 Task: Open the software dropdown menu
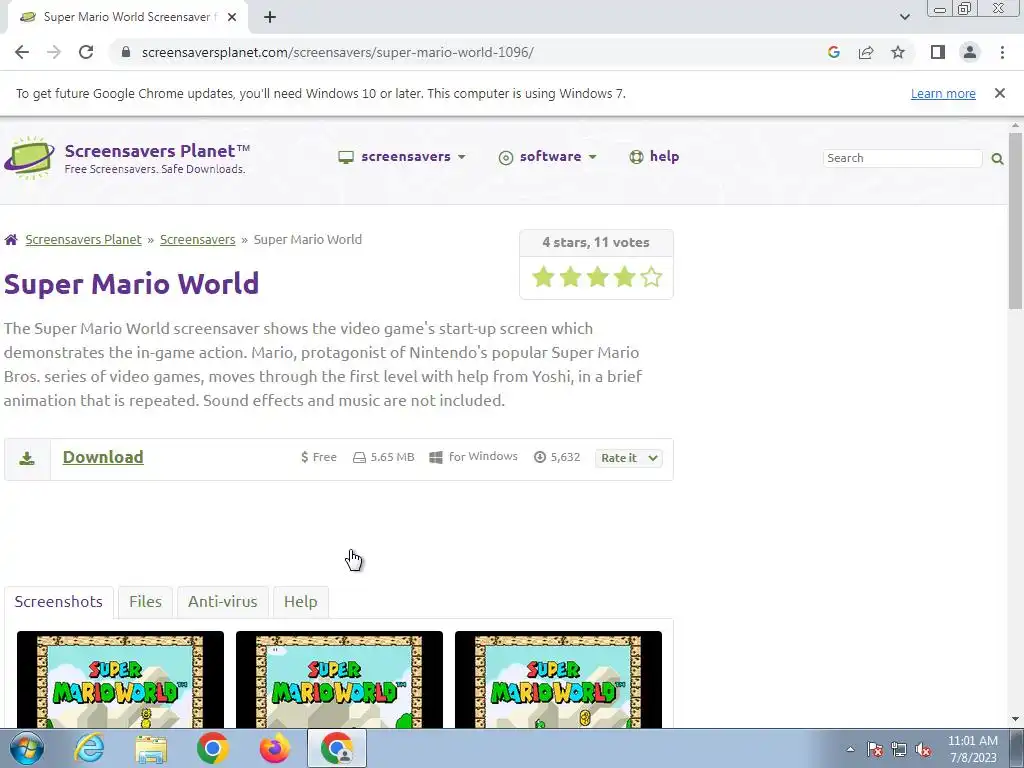tap(547, 157)
